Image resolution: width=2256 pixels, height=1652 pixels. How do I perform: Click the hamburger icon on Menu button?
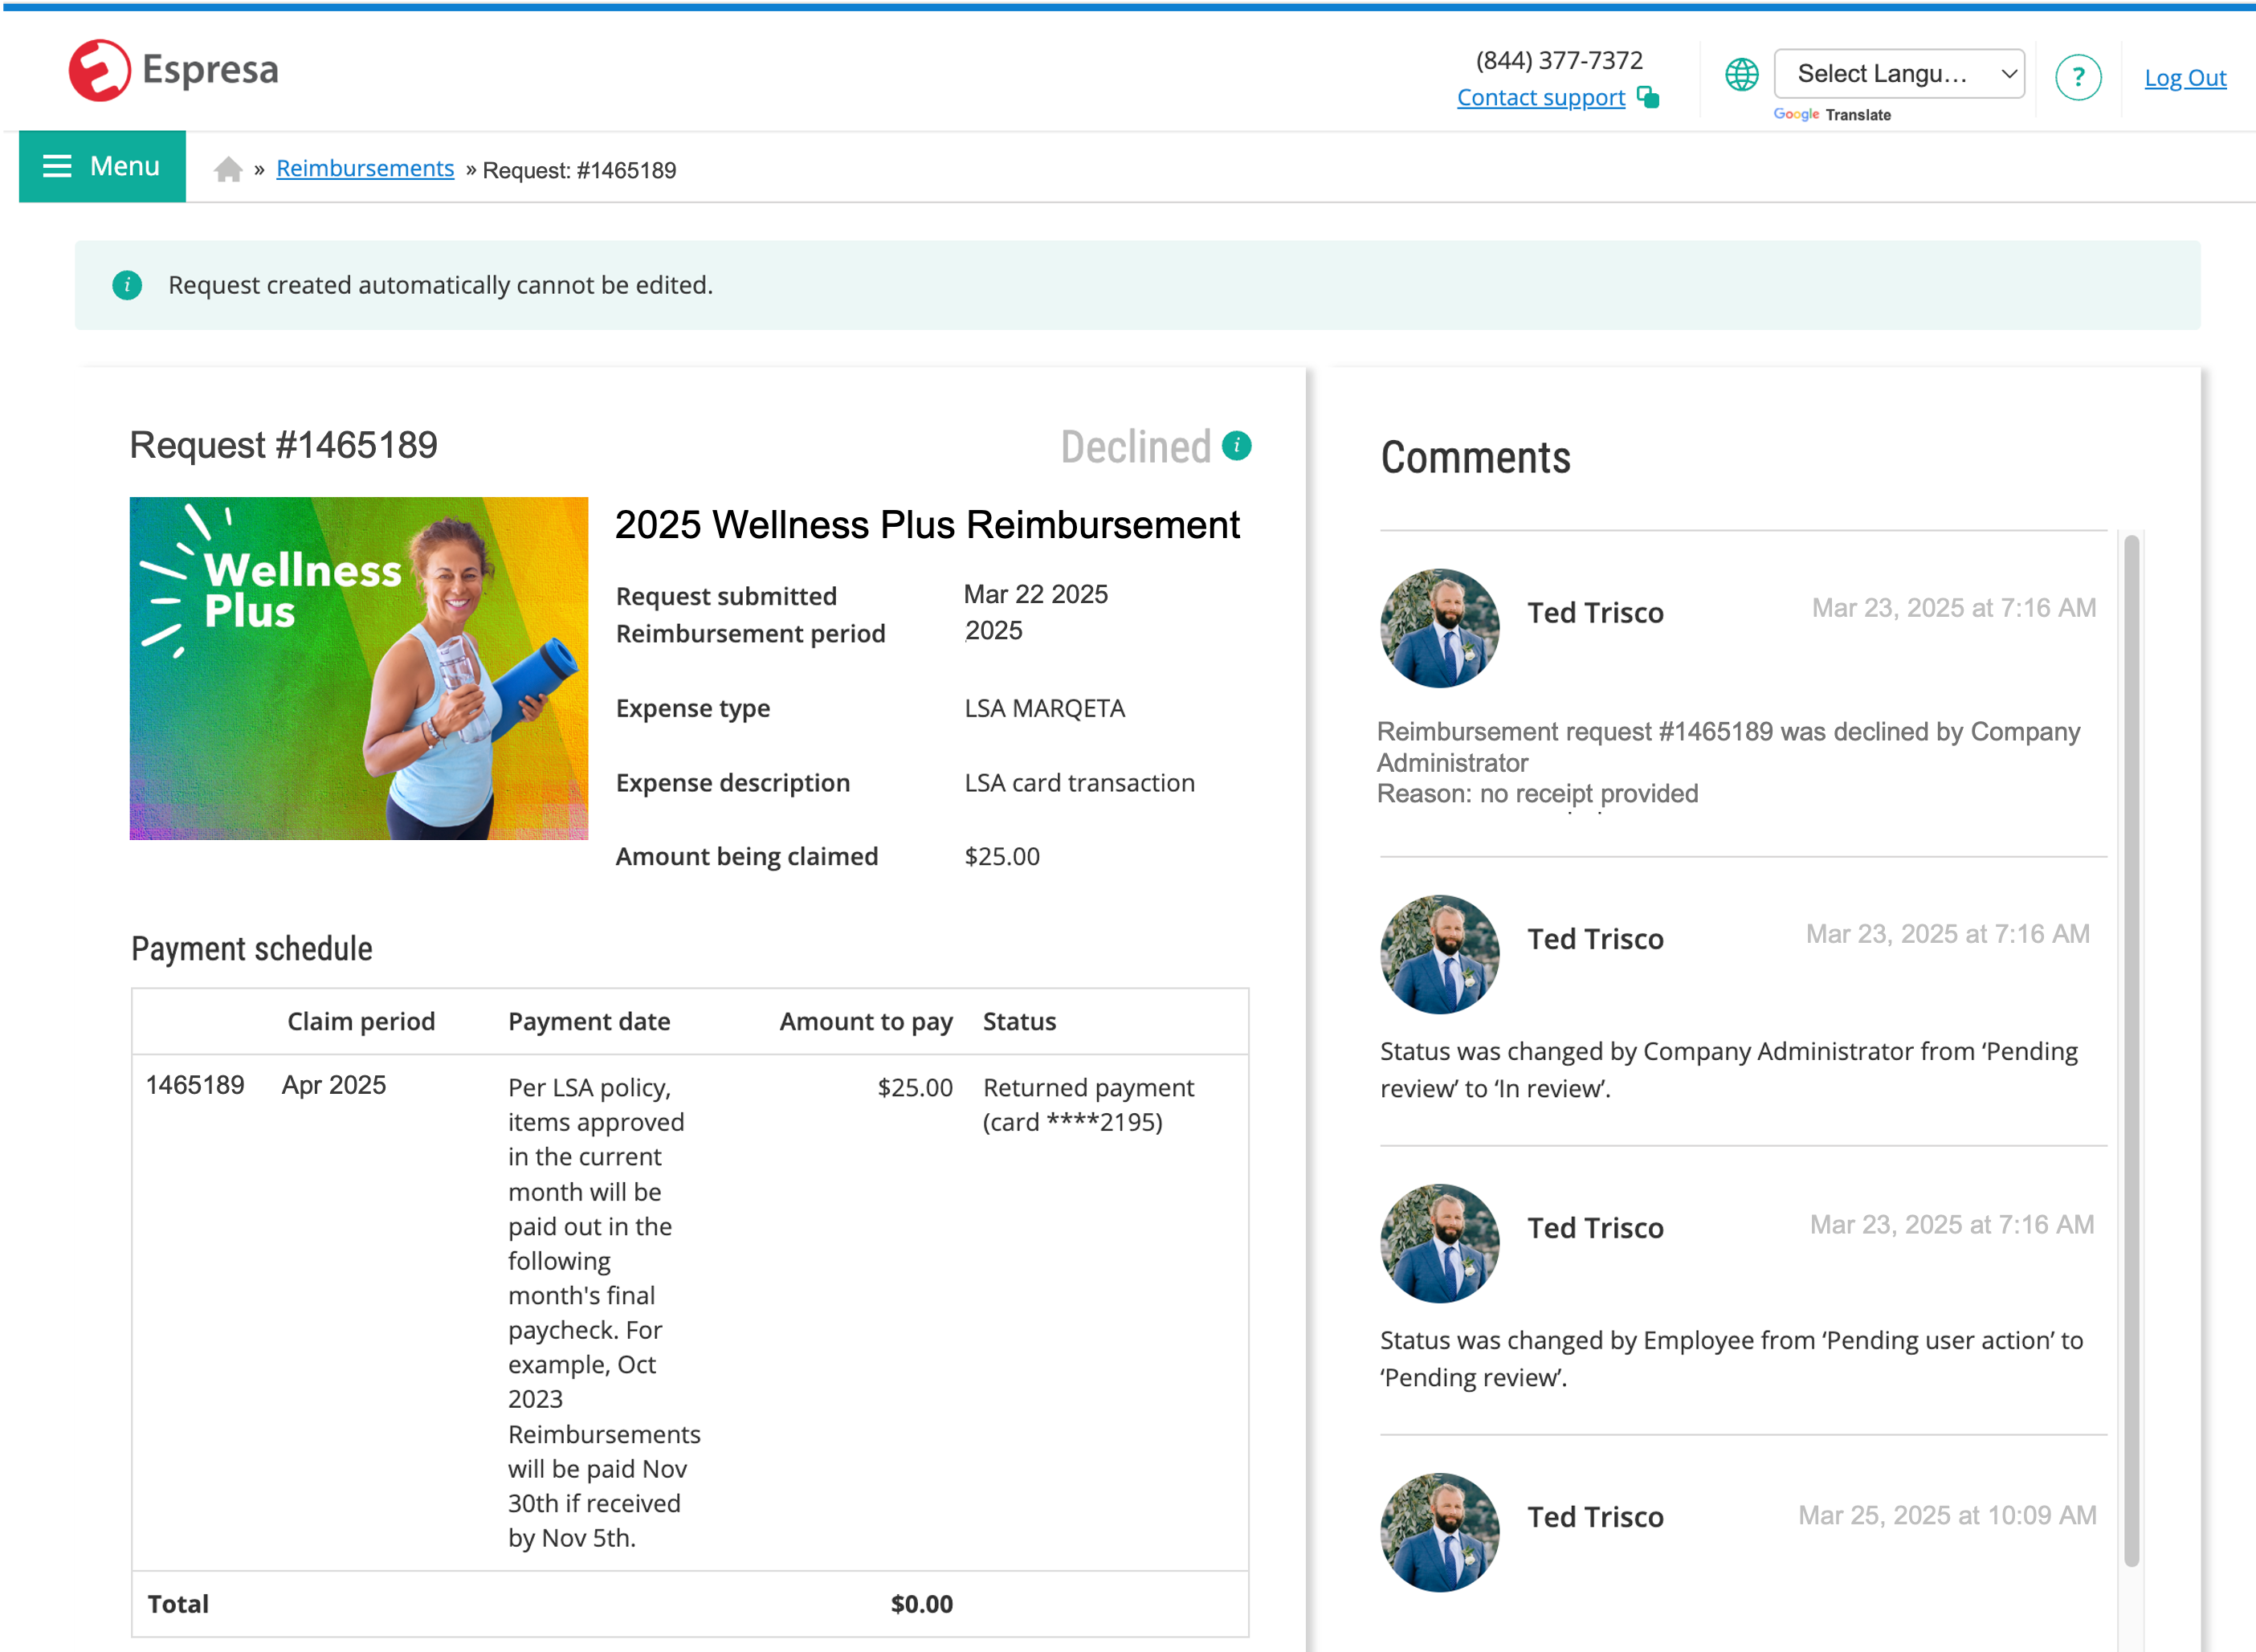(x=57, y=166)
